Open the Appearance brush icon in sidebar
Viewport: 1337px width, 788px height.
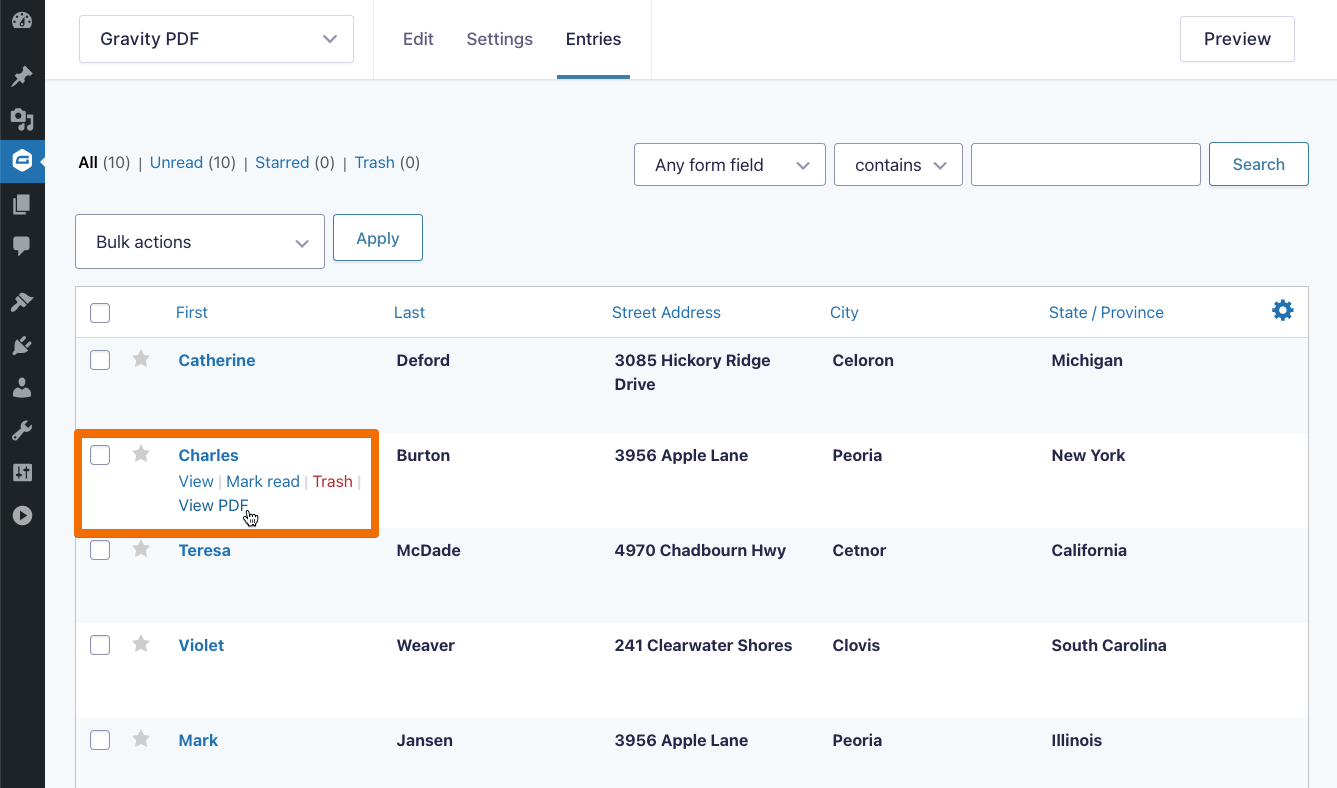coord(22,302)
